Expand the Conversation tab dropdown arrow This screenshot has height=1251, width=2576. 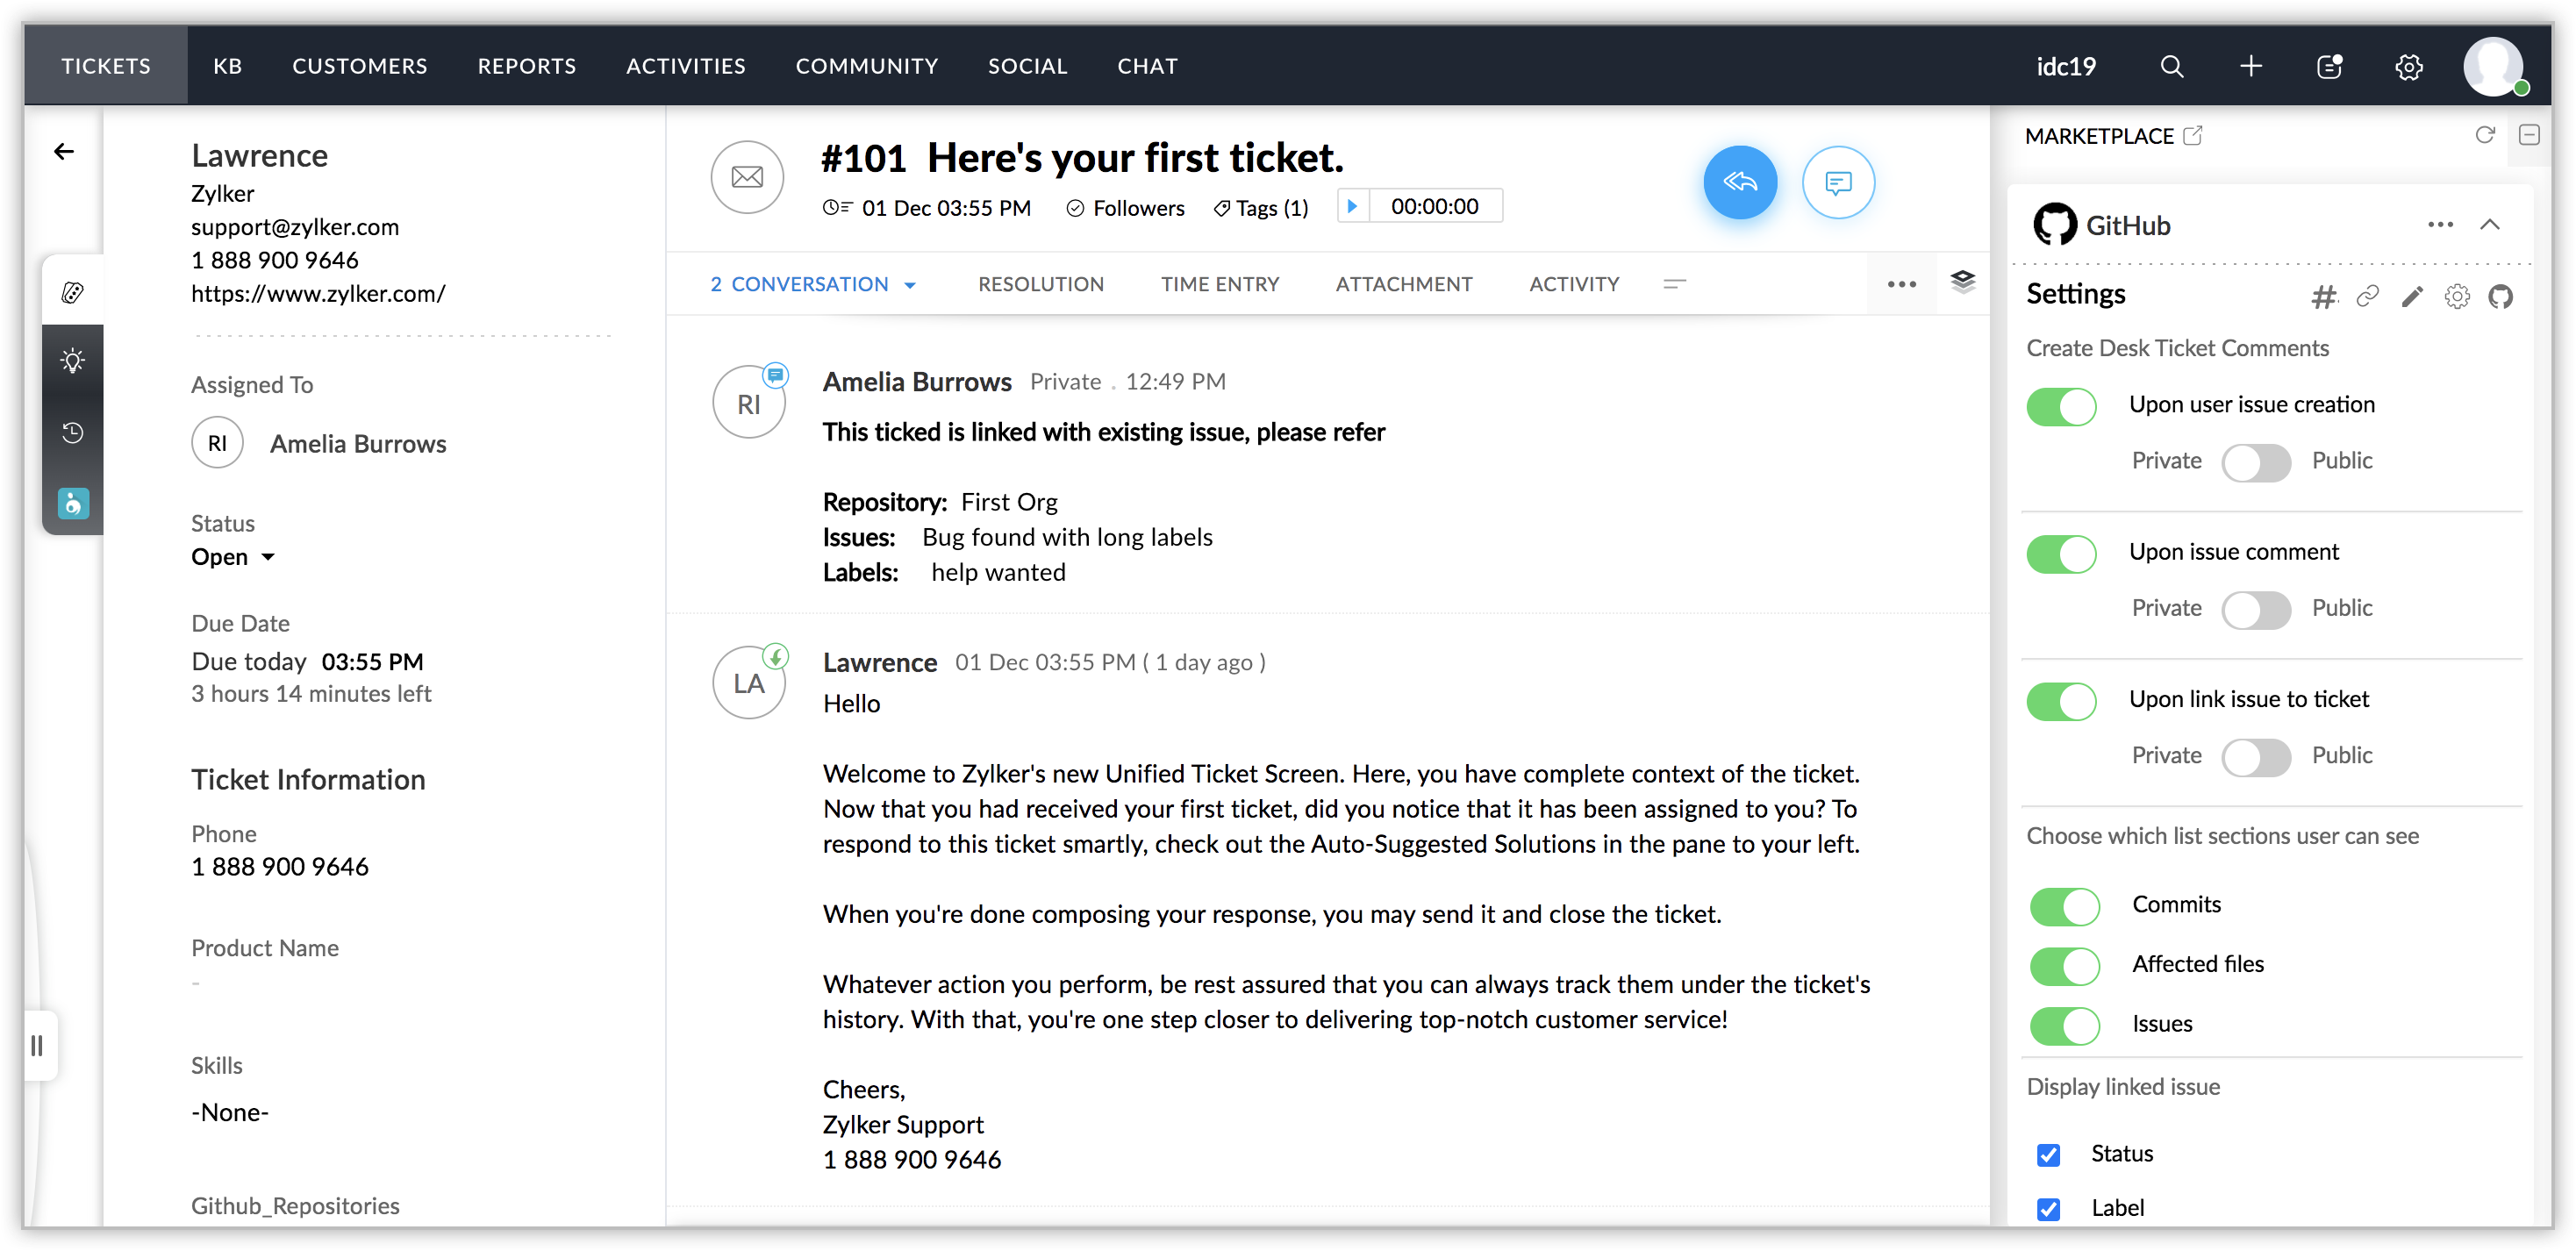[x=910, y=285]
